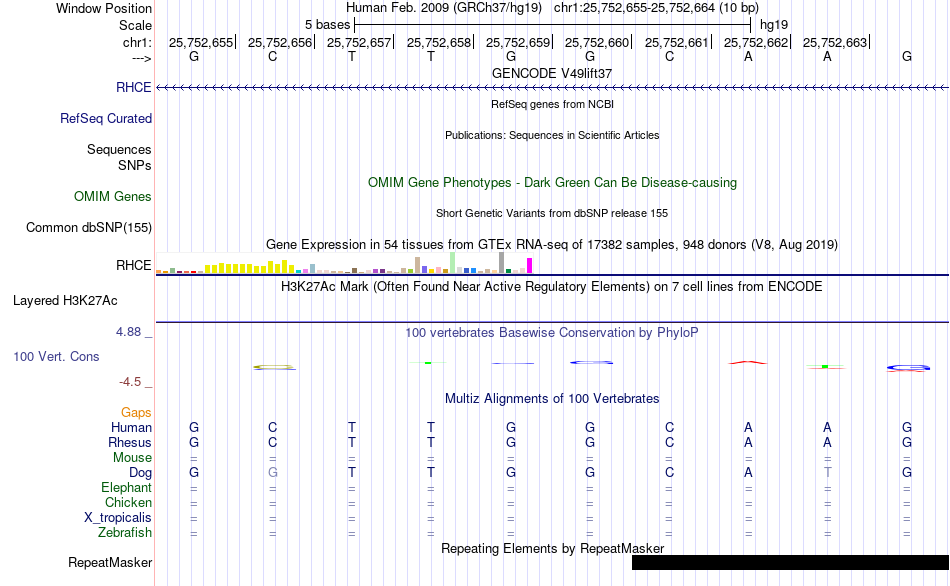The image size is (950, 586).
Task: Click the black RepeatMasker element block
Action: 791,562
